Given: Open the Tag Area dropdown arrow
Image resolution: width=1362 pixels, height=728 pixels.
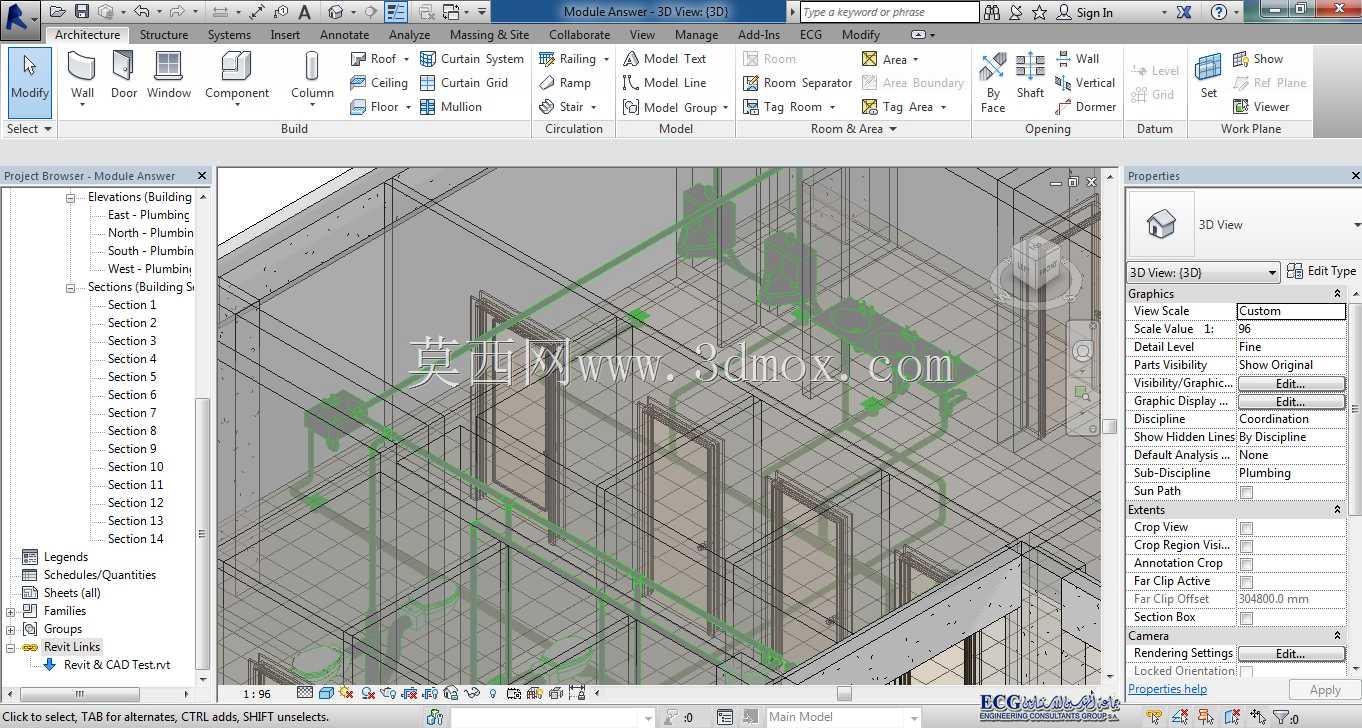Looking at the screenshot, I should tap(943, 107).
